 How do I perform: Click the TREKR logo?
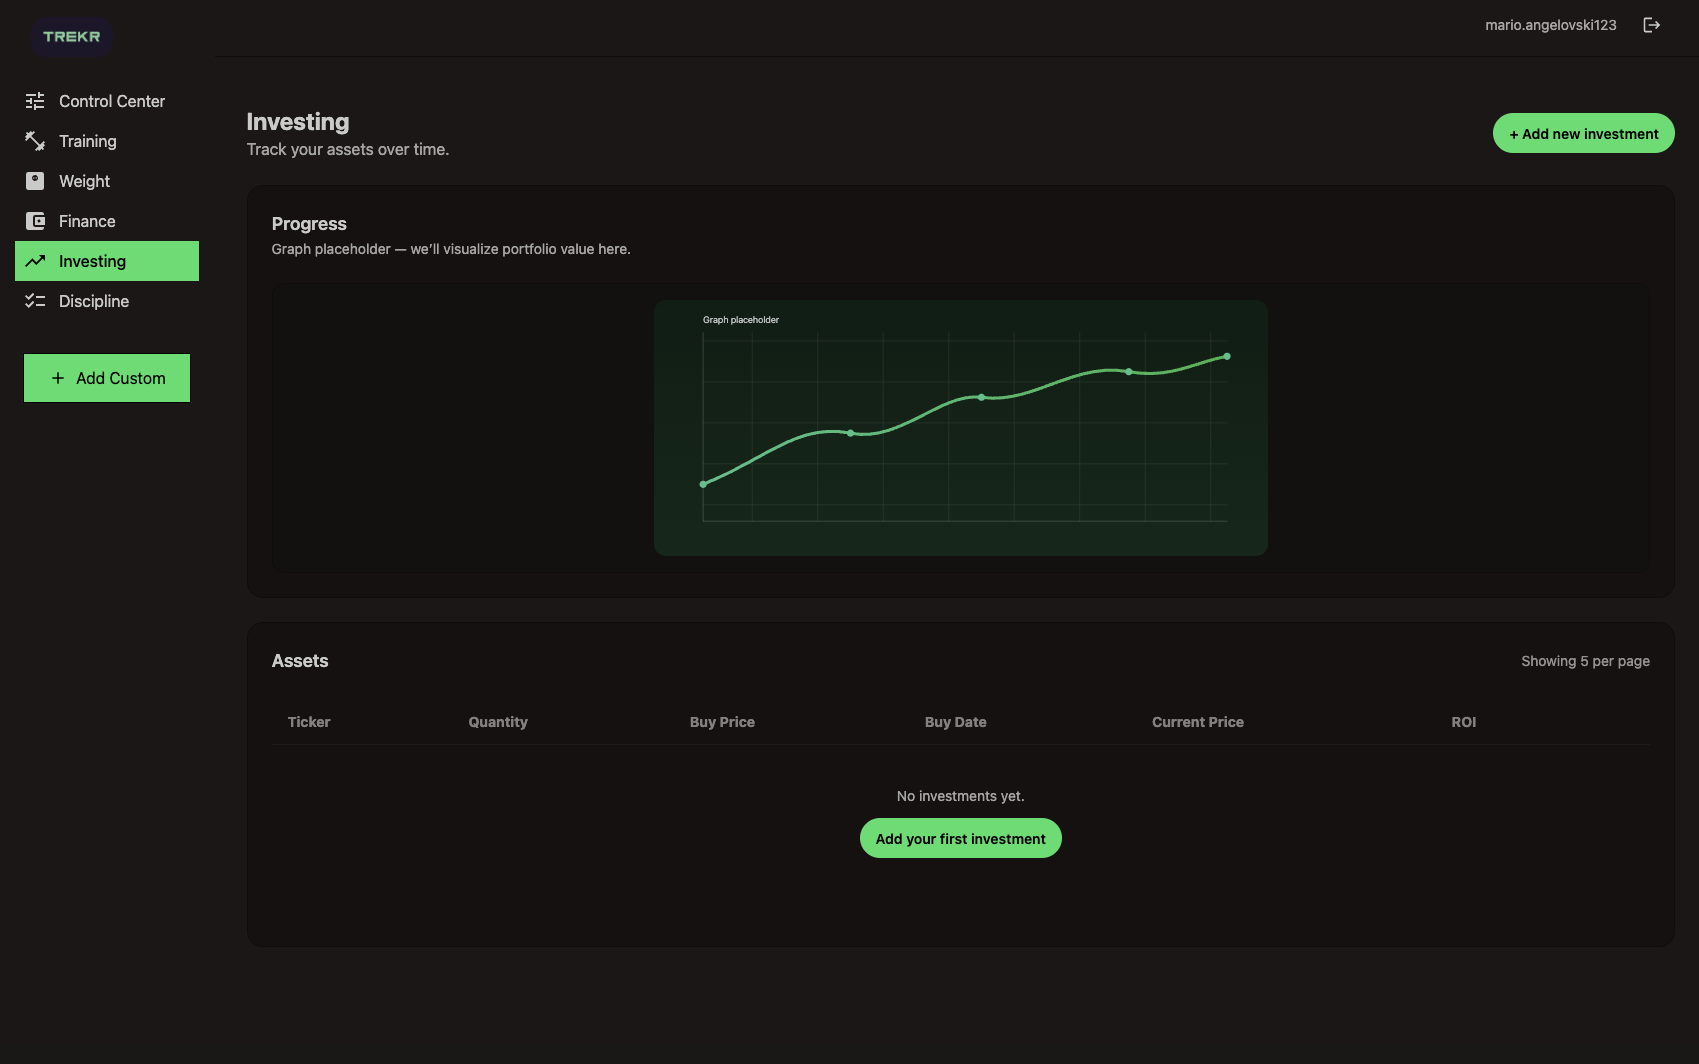(71, 37)
